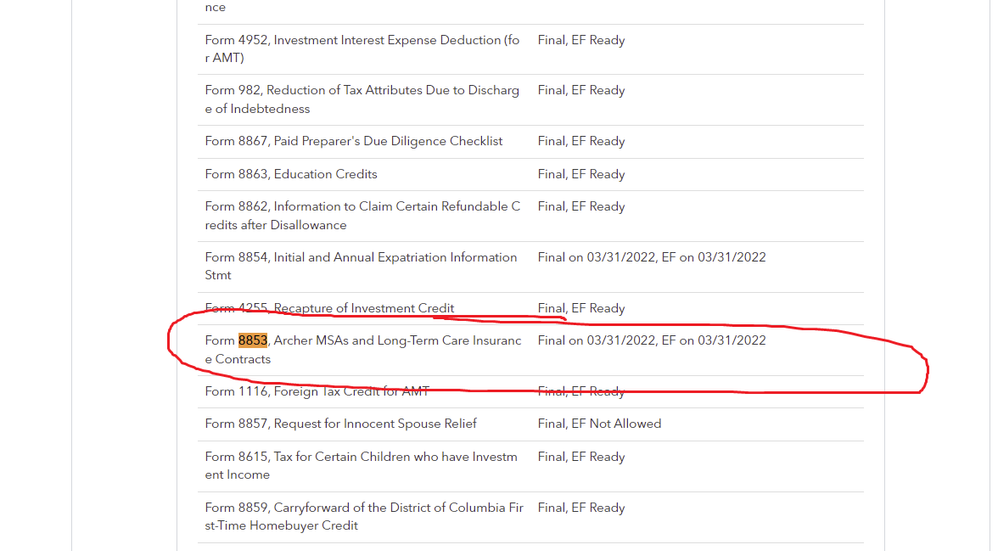Select the EF Ready status beside Form 982
The height and width of the screenshot is (551, 998).
[581, 90]
